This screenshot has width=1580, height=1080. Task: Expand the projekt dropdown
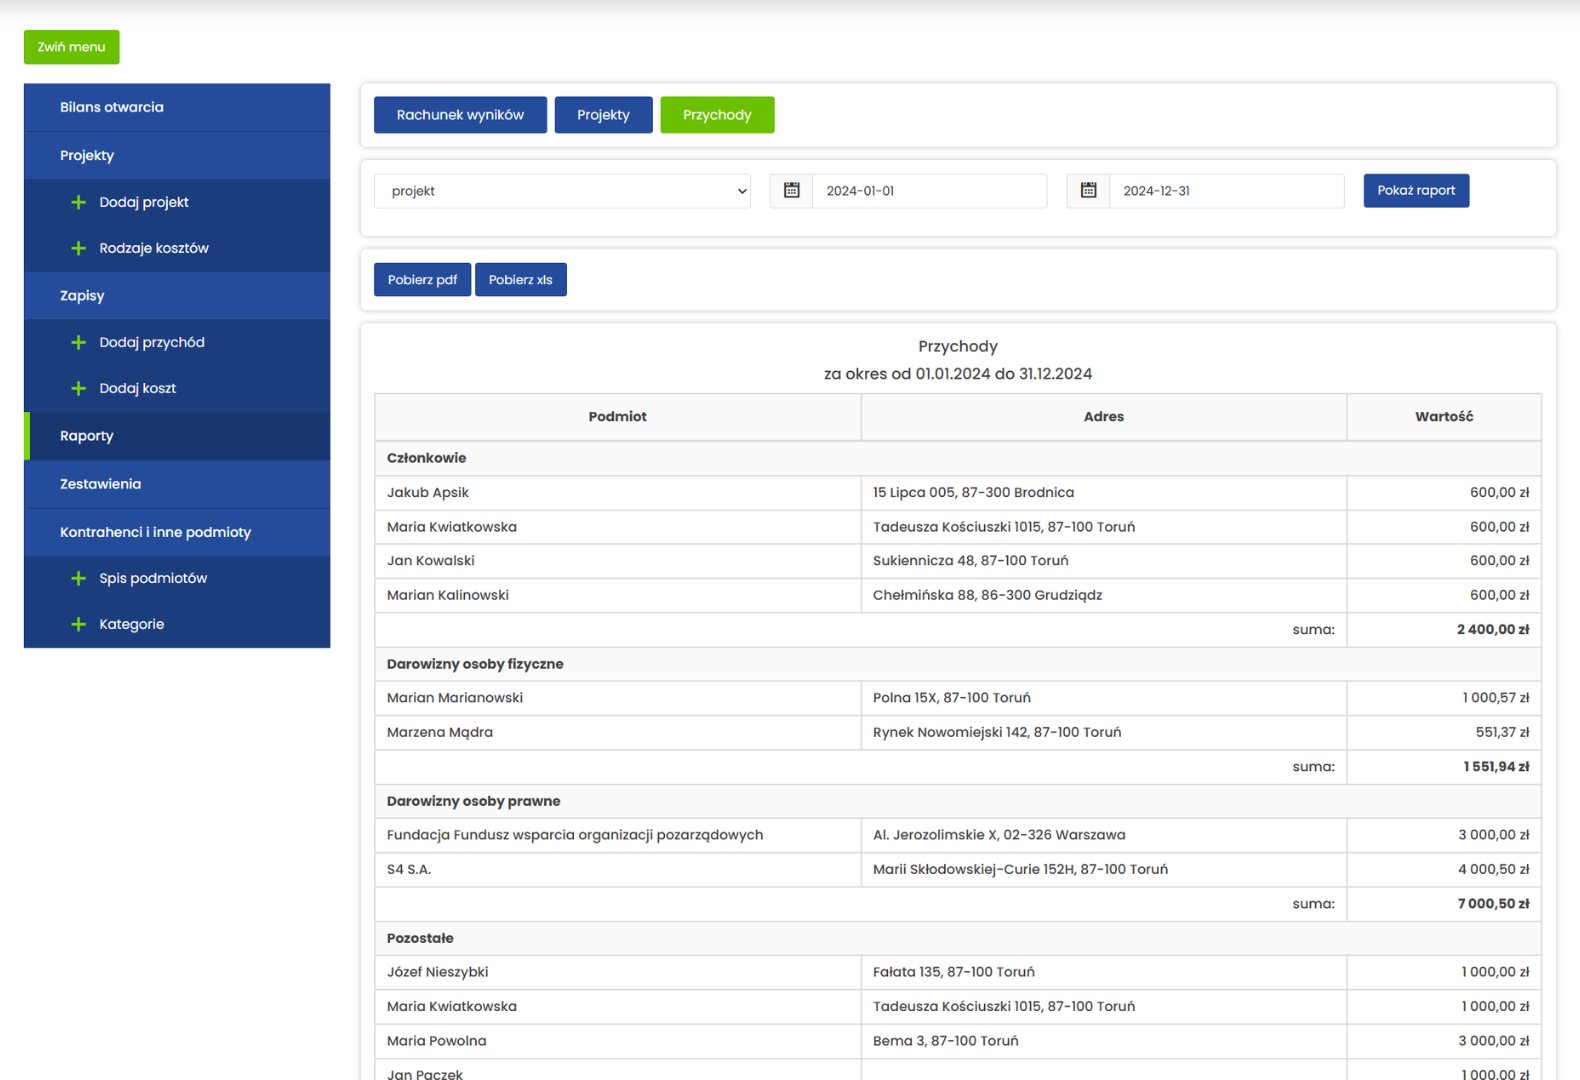[x=562, y=191]
